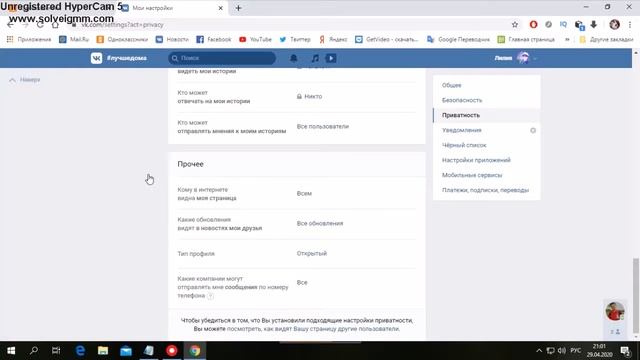Follow the посмотреть, как видят Вашу страницу link
640x360 pixels.
pos(313,329)
